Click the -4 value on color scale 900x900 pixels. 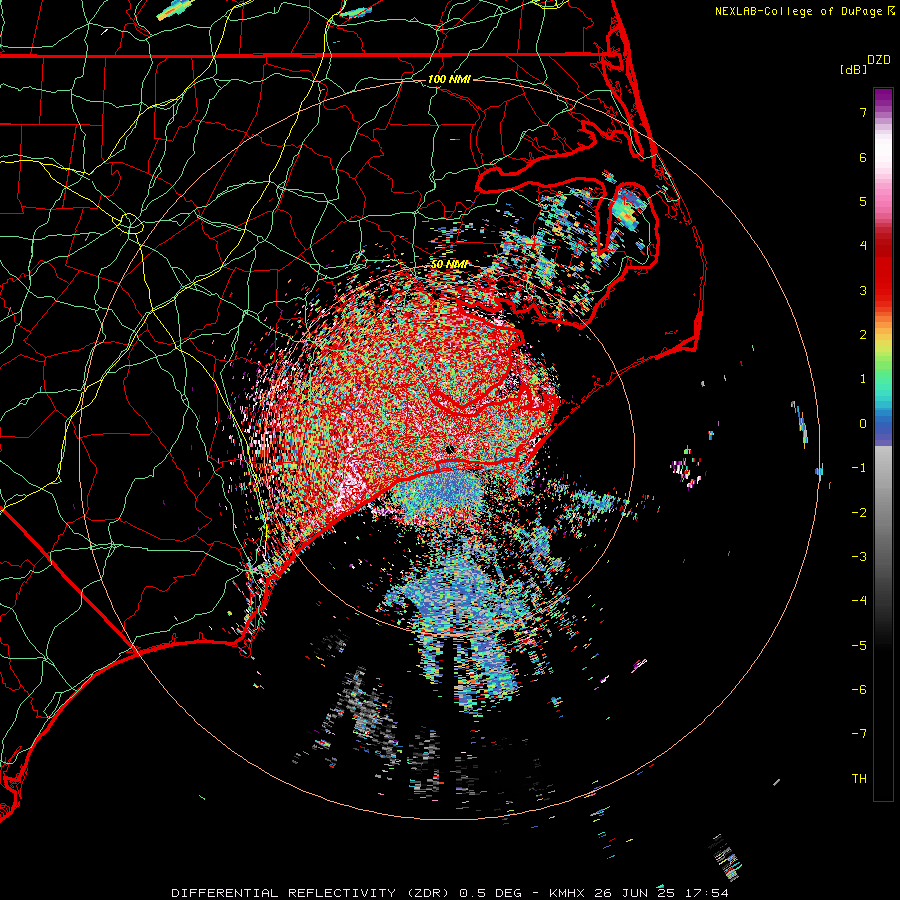[859, 601]
